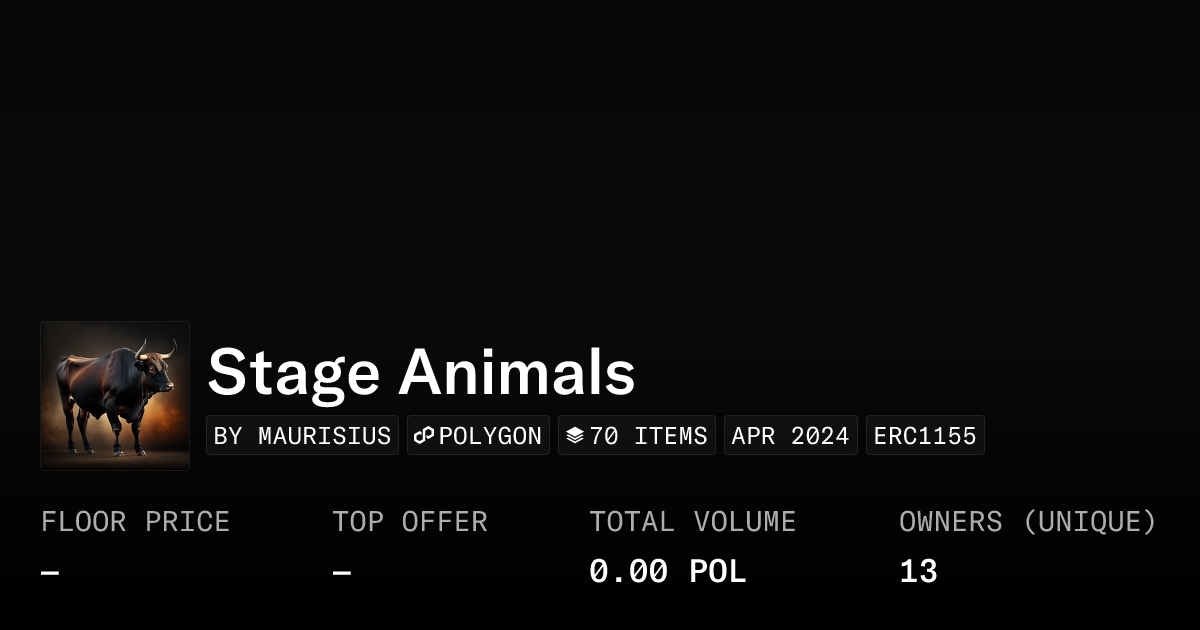This screenshot has width=1200, height=630.
Task: Click the TOTAL VOLUME stat header
Action: click(x=692, y=522)
